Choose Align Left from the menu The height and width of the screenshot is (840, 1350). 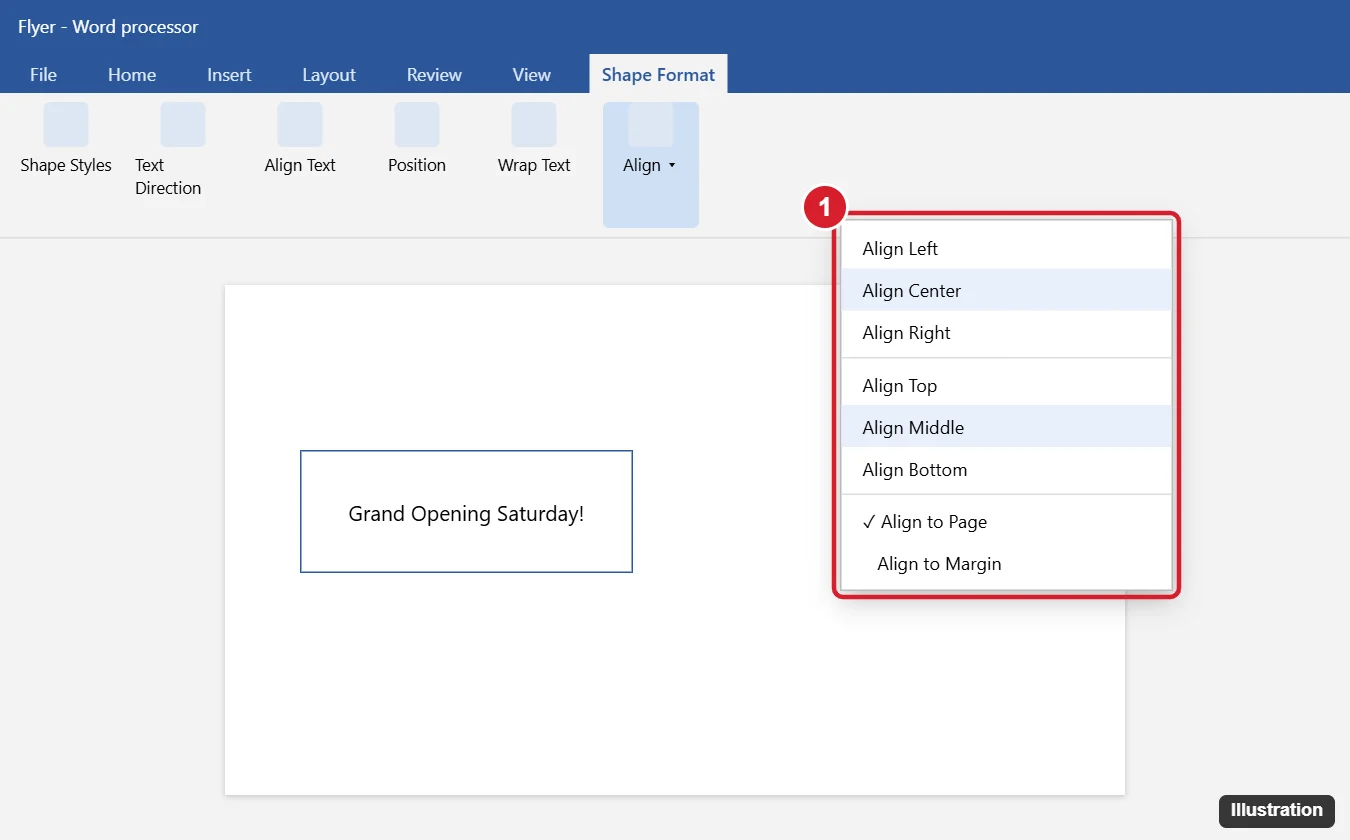click(x=1006, y=249)
